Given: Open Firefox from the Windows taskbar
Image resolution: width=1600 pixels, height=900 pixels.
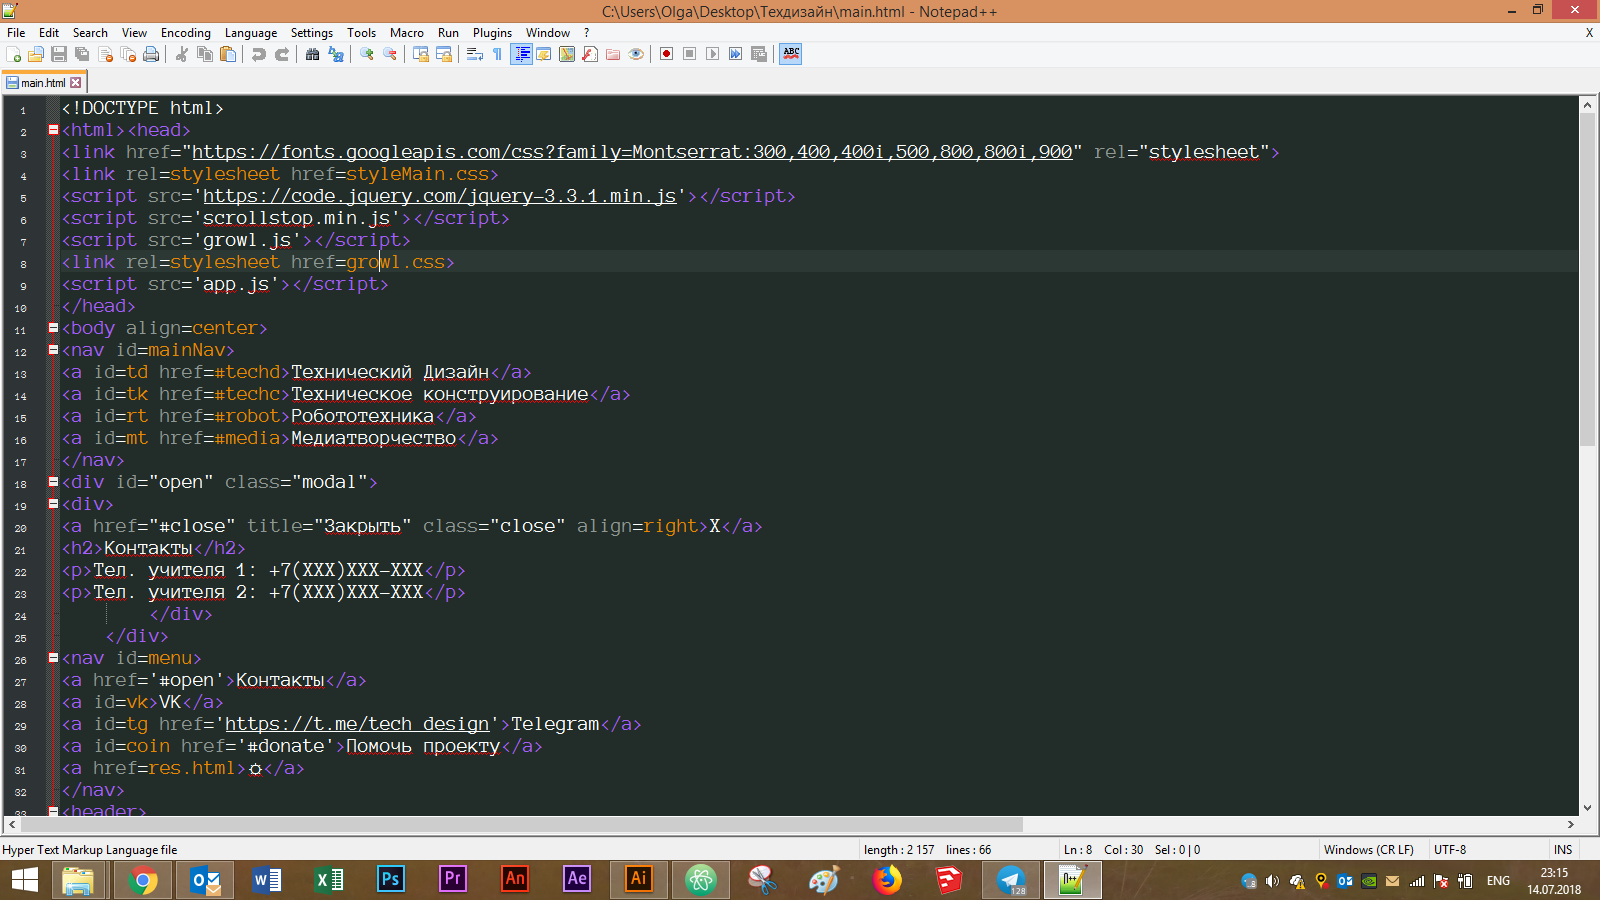Looking at the screenshot, I should point(886,880).
